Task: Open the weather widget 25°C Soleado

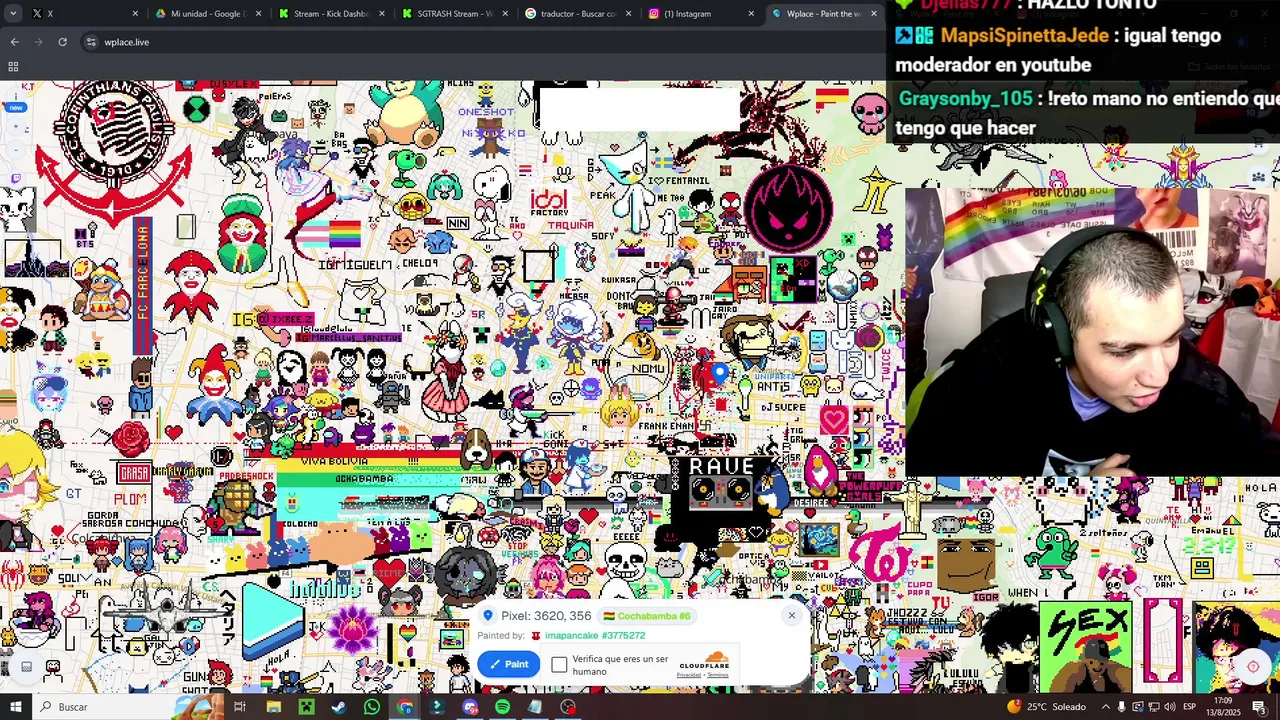Action: click(x=1047, y=707)
